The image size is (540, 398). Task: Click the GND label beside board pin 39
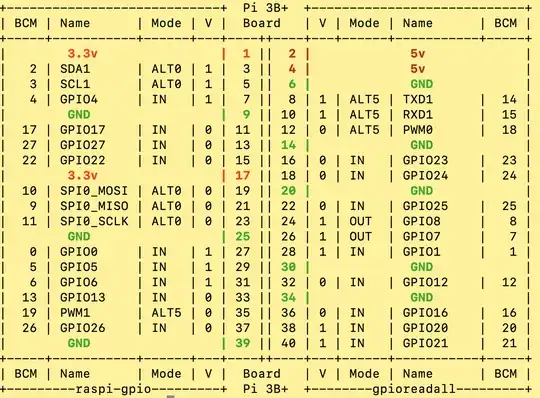(x=79, y=343)
